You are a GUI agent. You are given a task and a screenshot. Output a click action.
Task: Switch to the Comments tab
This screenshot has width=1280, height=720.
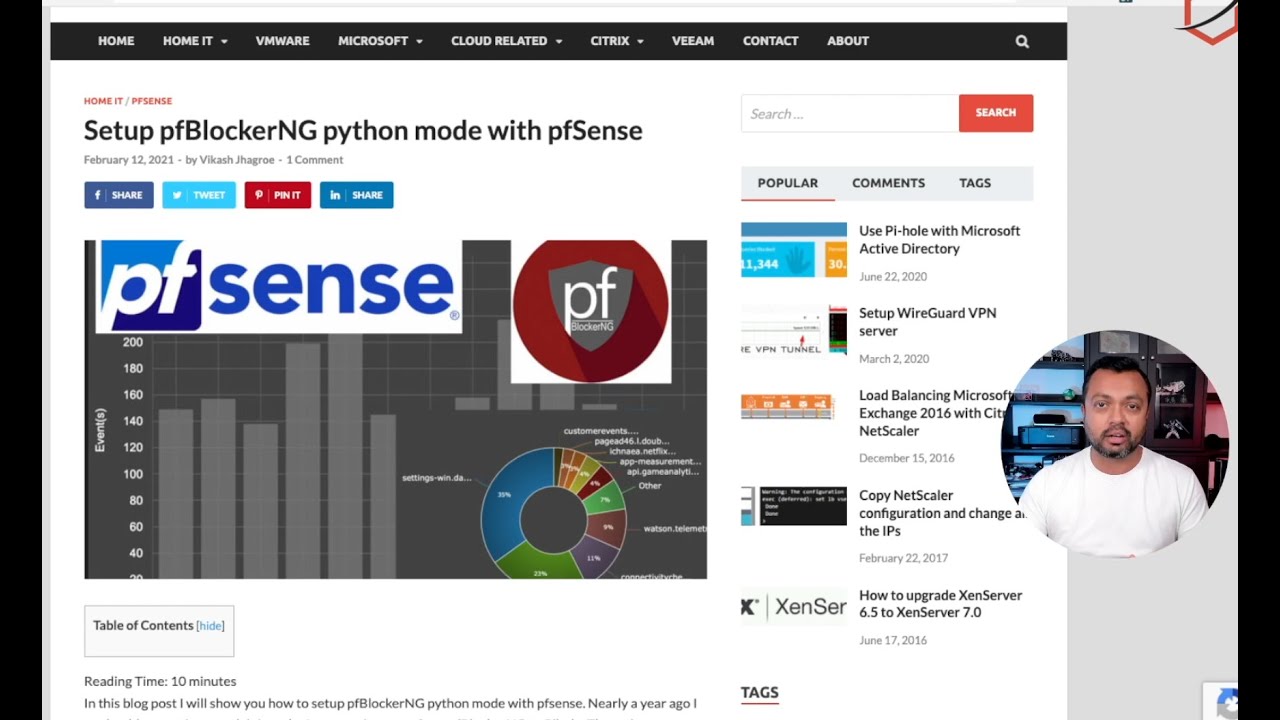point(888,183)
